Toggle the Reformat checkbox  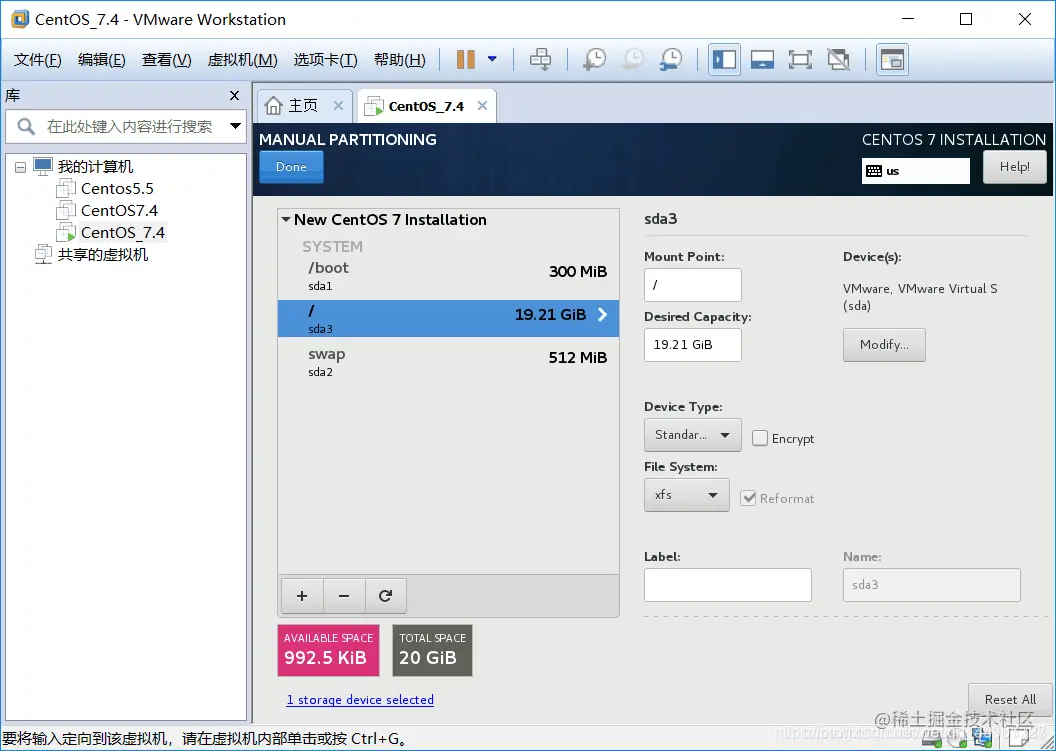click(748, 498)
